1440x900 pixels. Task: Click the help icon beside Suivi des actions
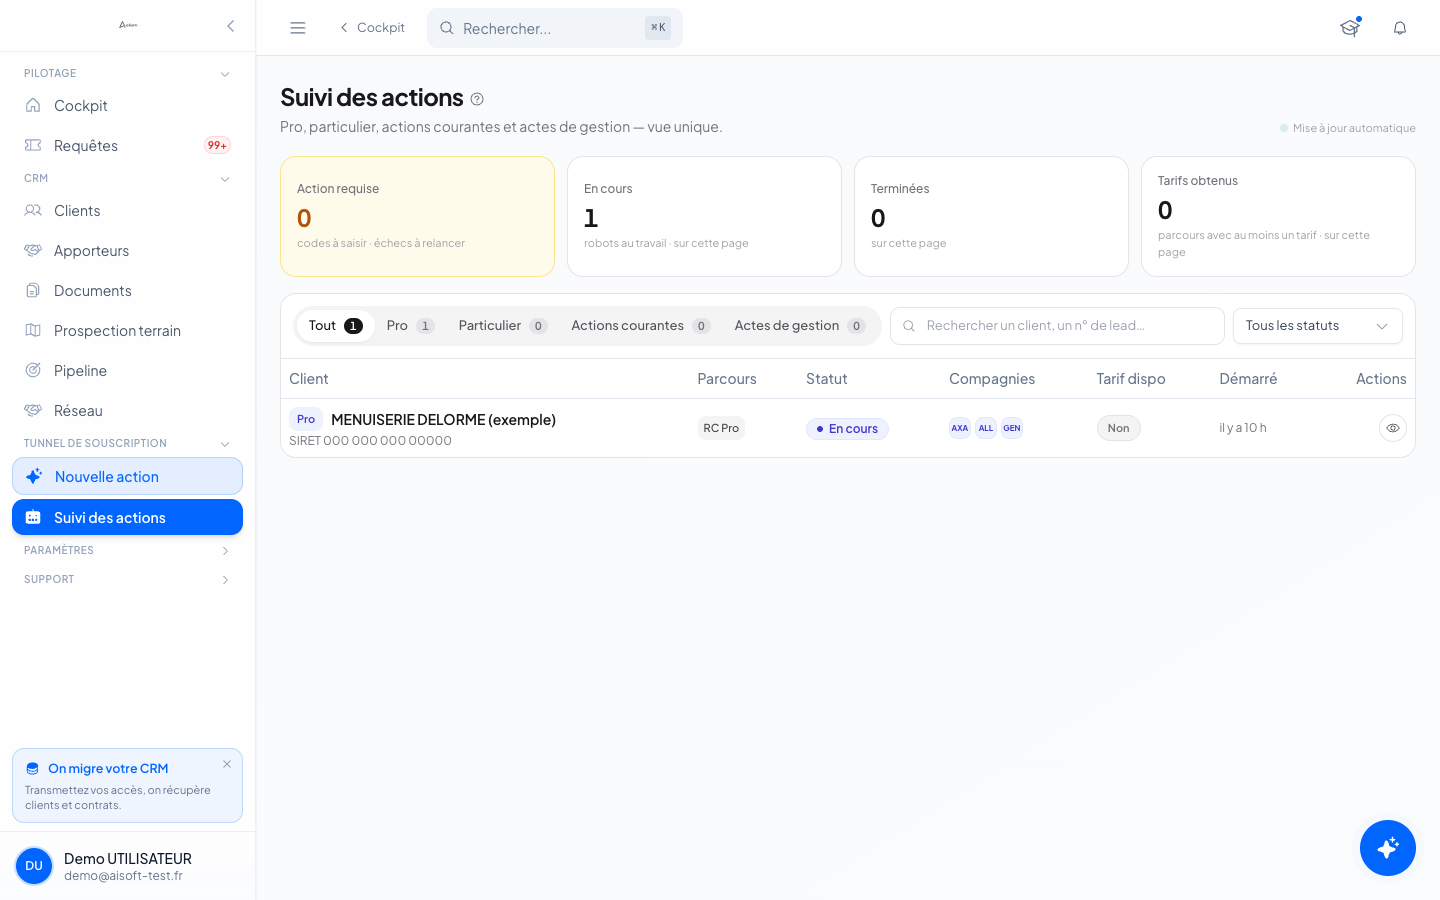pos(477,99)
